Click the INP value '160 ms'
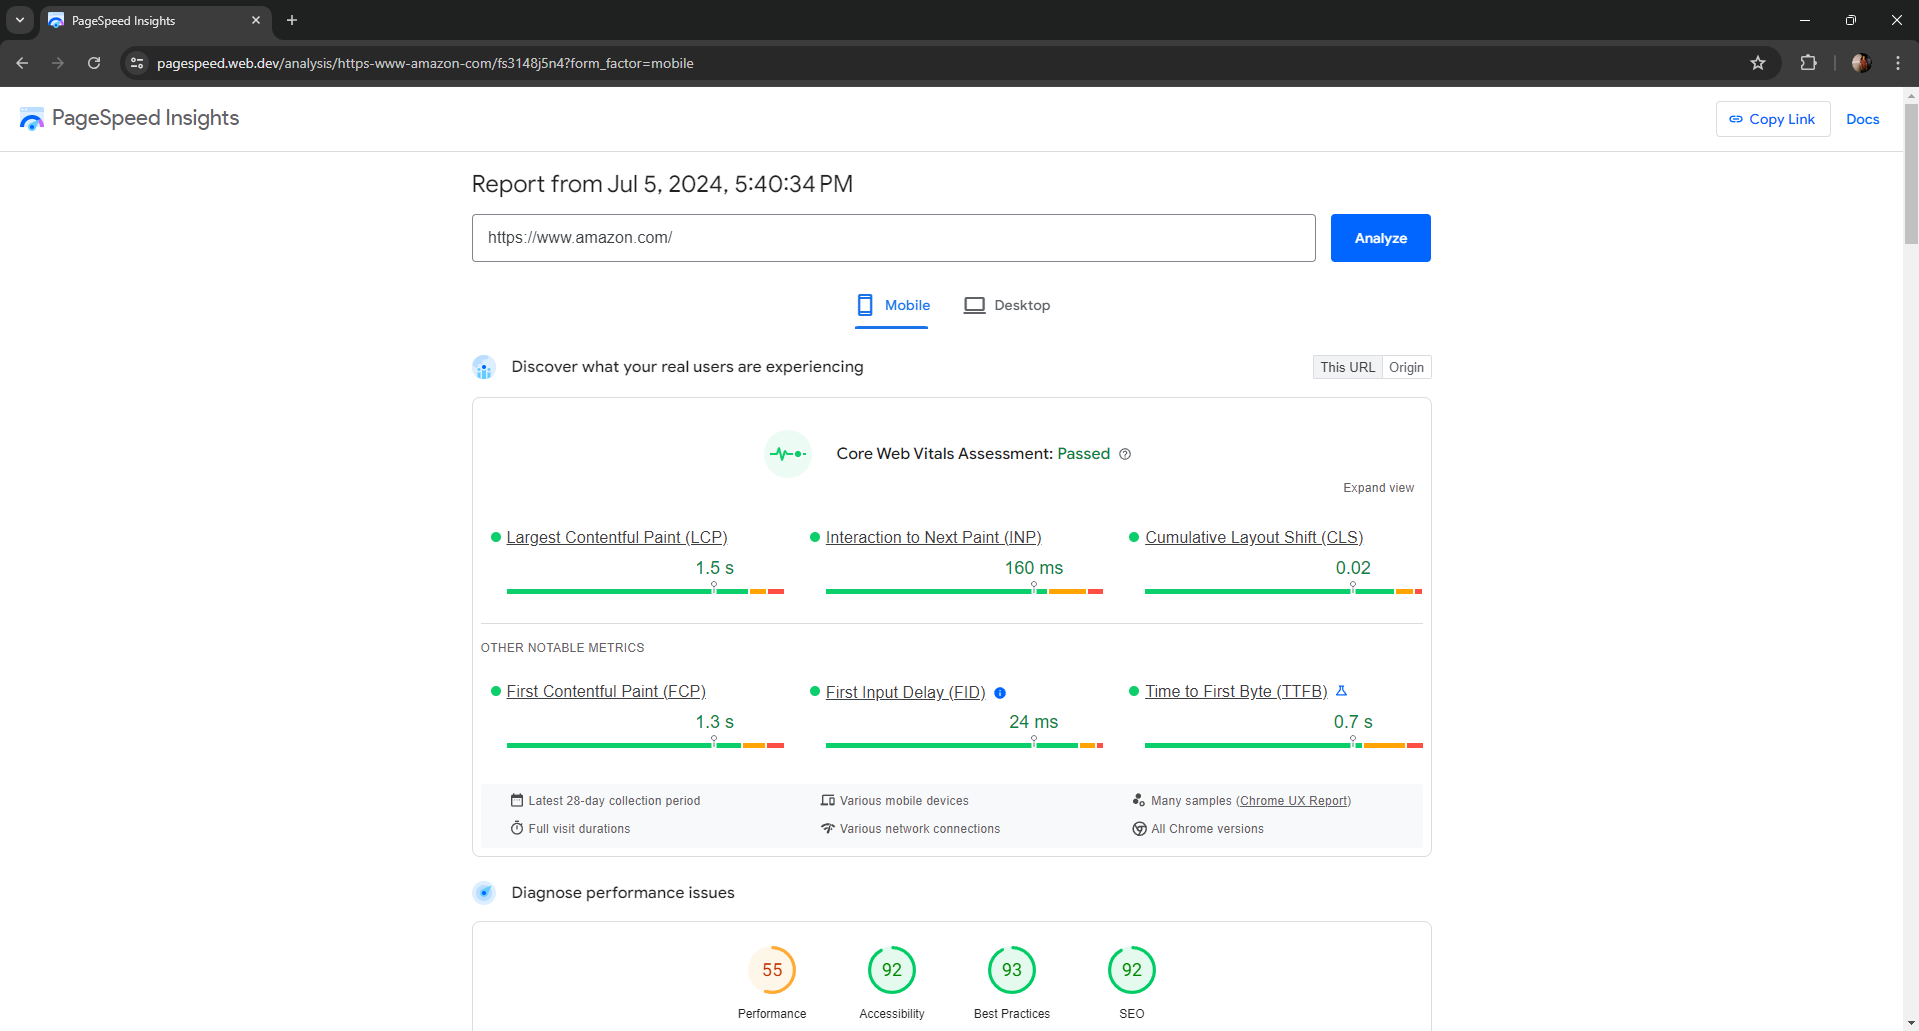 tap(1034, 568)
